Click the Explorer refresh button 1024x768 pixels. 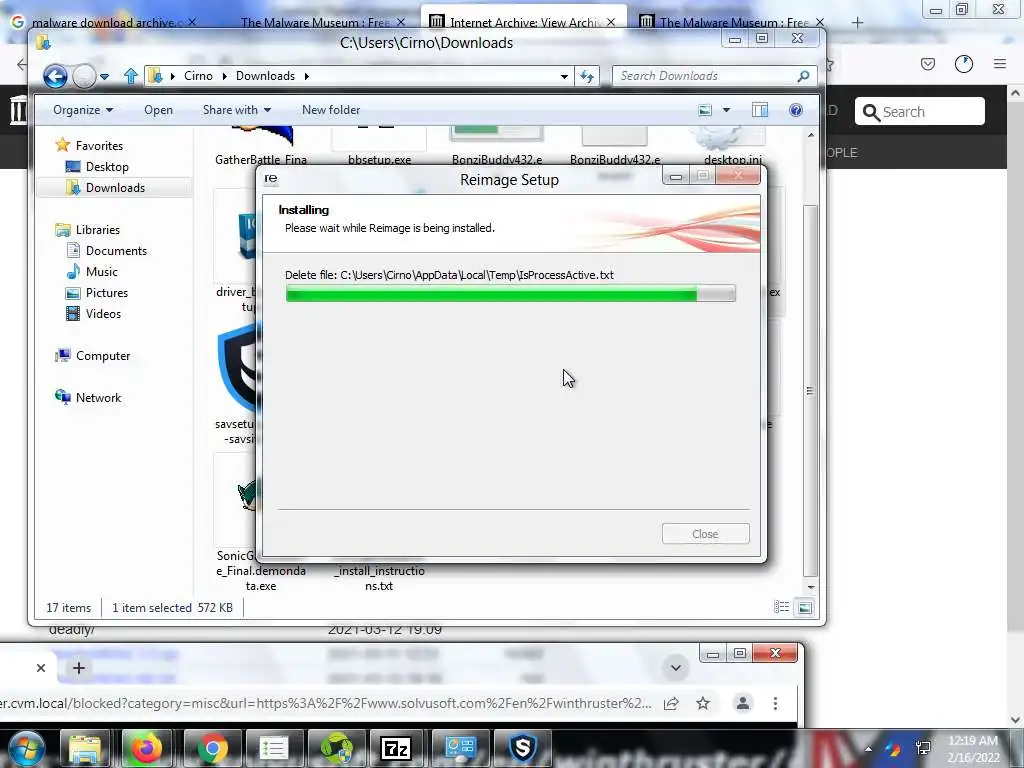point(587,76)
